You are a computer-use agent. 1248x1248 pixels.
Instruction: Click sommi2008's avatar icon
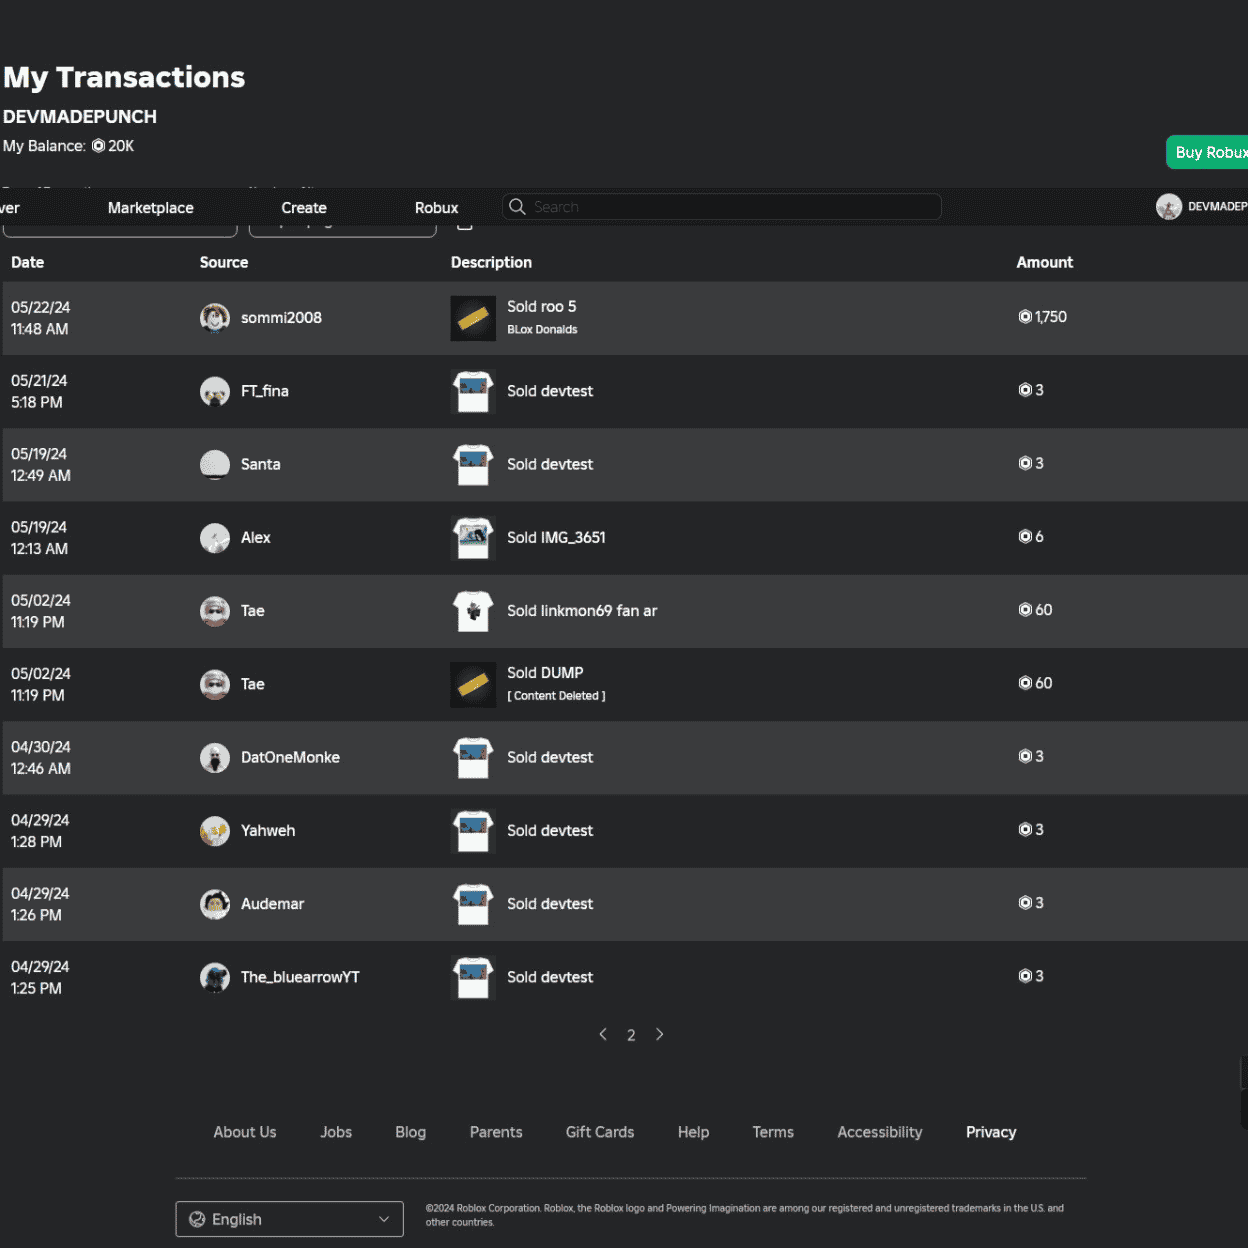215,318
